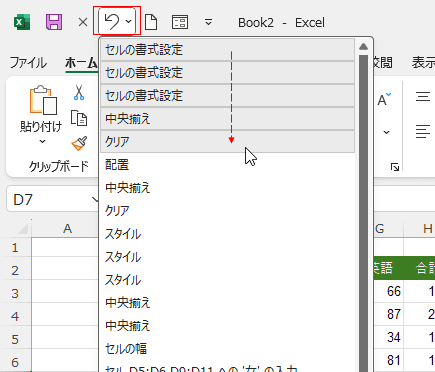
Task: Open the ファイル tab
Action: [28, 63]
